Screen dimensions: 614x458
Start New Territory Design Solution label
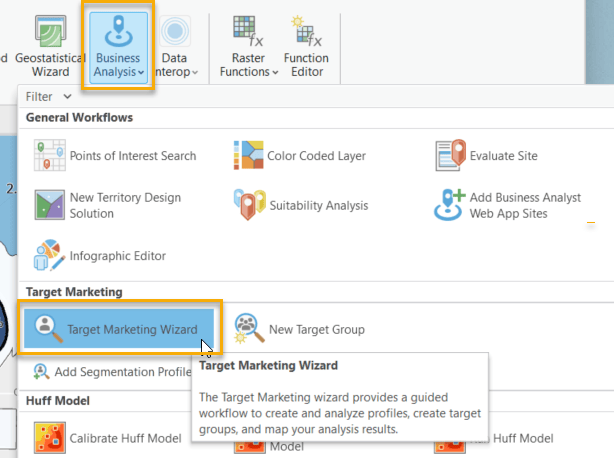pos(125,206)
